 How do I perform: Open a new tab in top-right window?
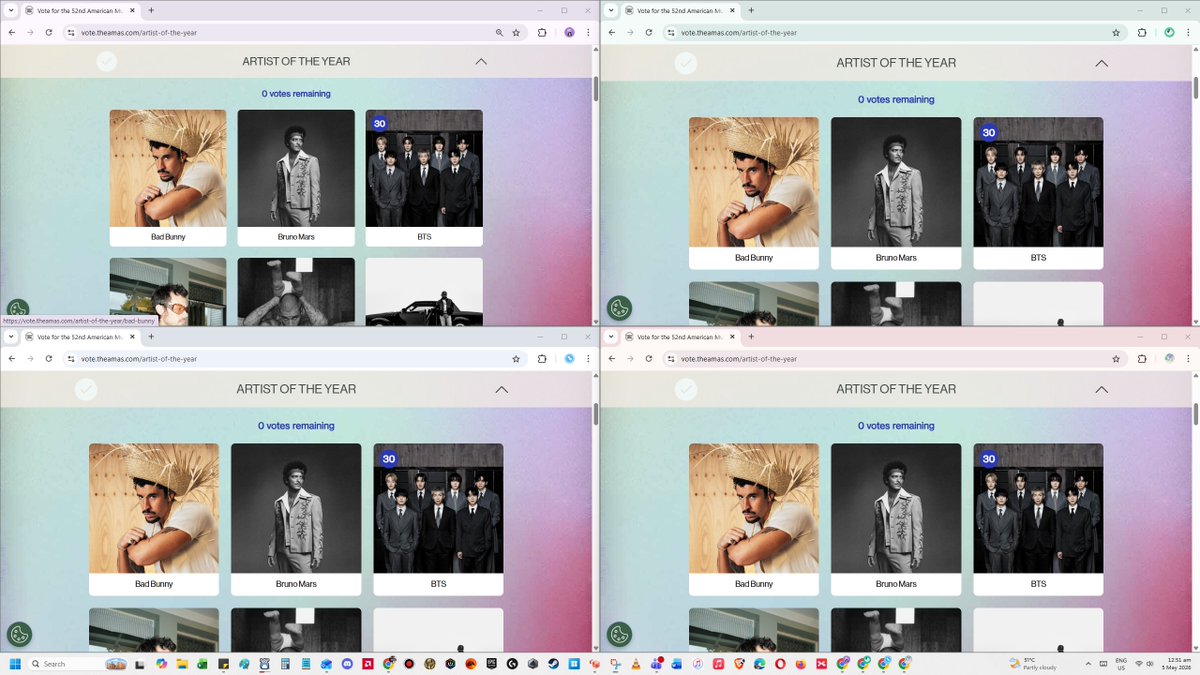[751, 10]
